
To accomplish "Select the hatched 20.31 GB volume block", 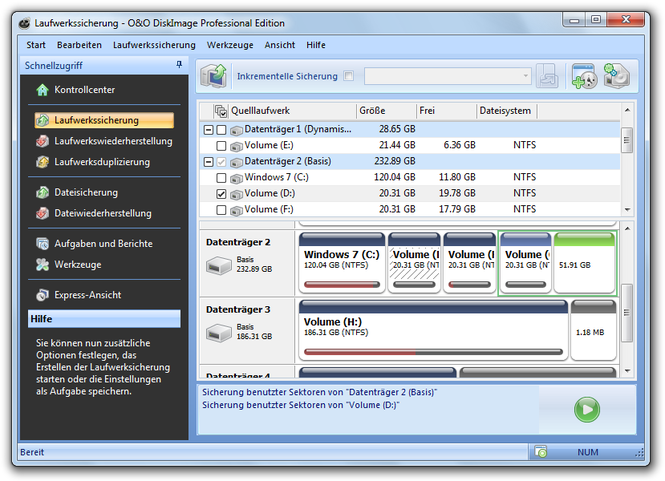I will pos(414,262).
